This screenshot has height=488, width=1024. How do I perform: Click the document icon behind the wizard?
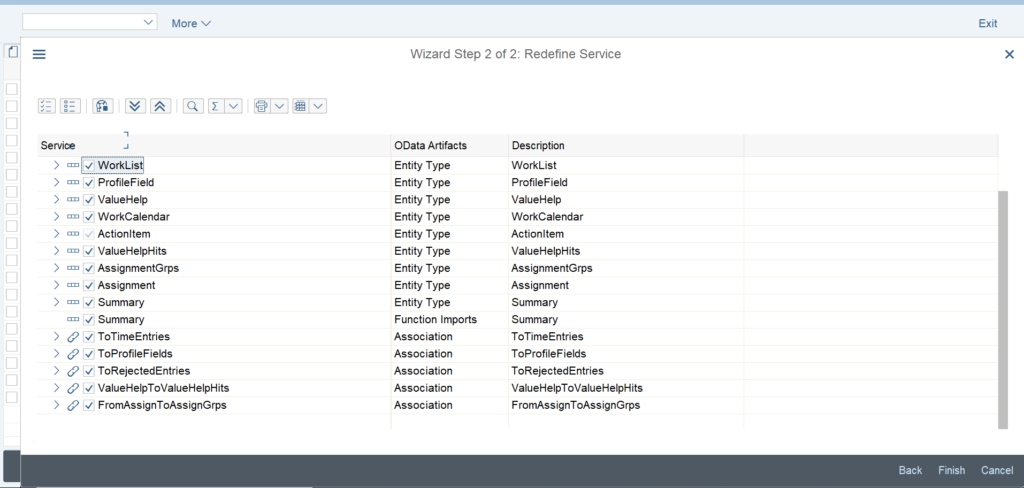[x=12, y=52]
